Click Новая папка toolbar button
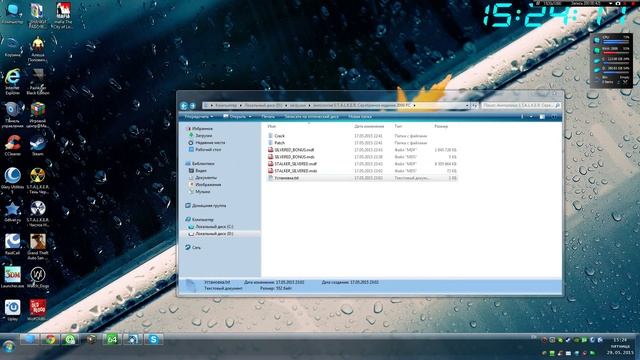This screenshot has height=360, width=640. coord(360,117)
